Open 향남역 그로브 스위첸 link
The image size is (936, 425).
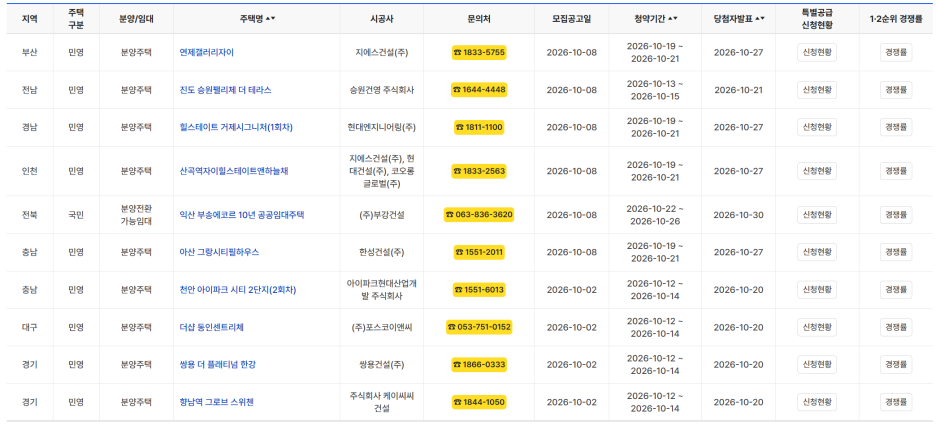tap(216, 402)
